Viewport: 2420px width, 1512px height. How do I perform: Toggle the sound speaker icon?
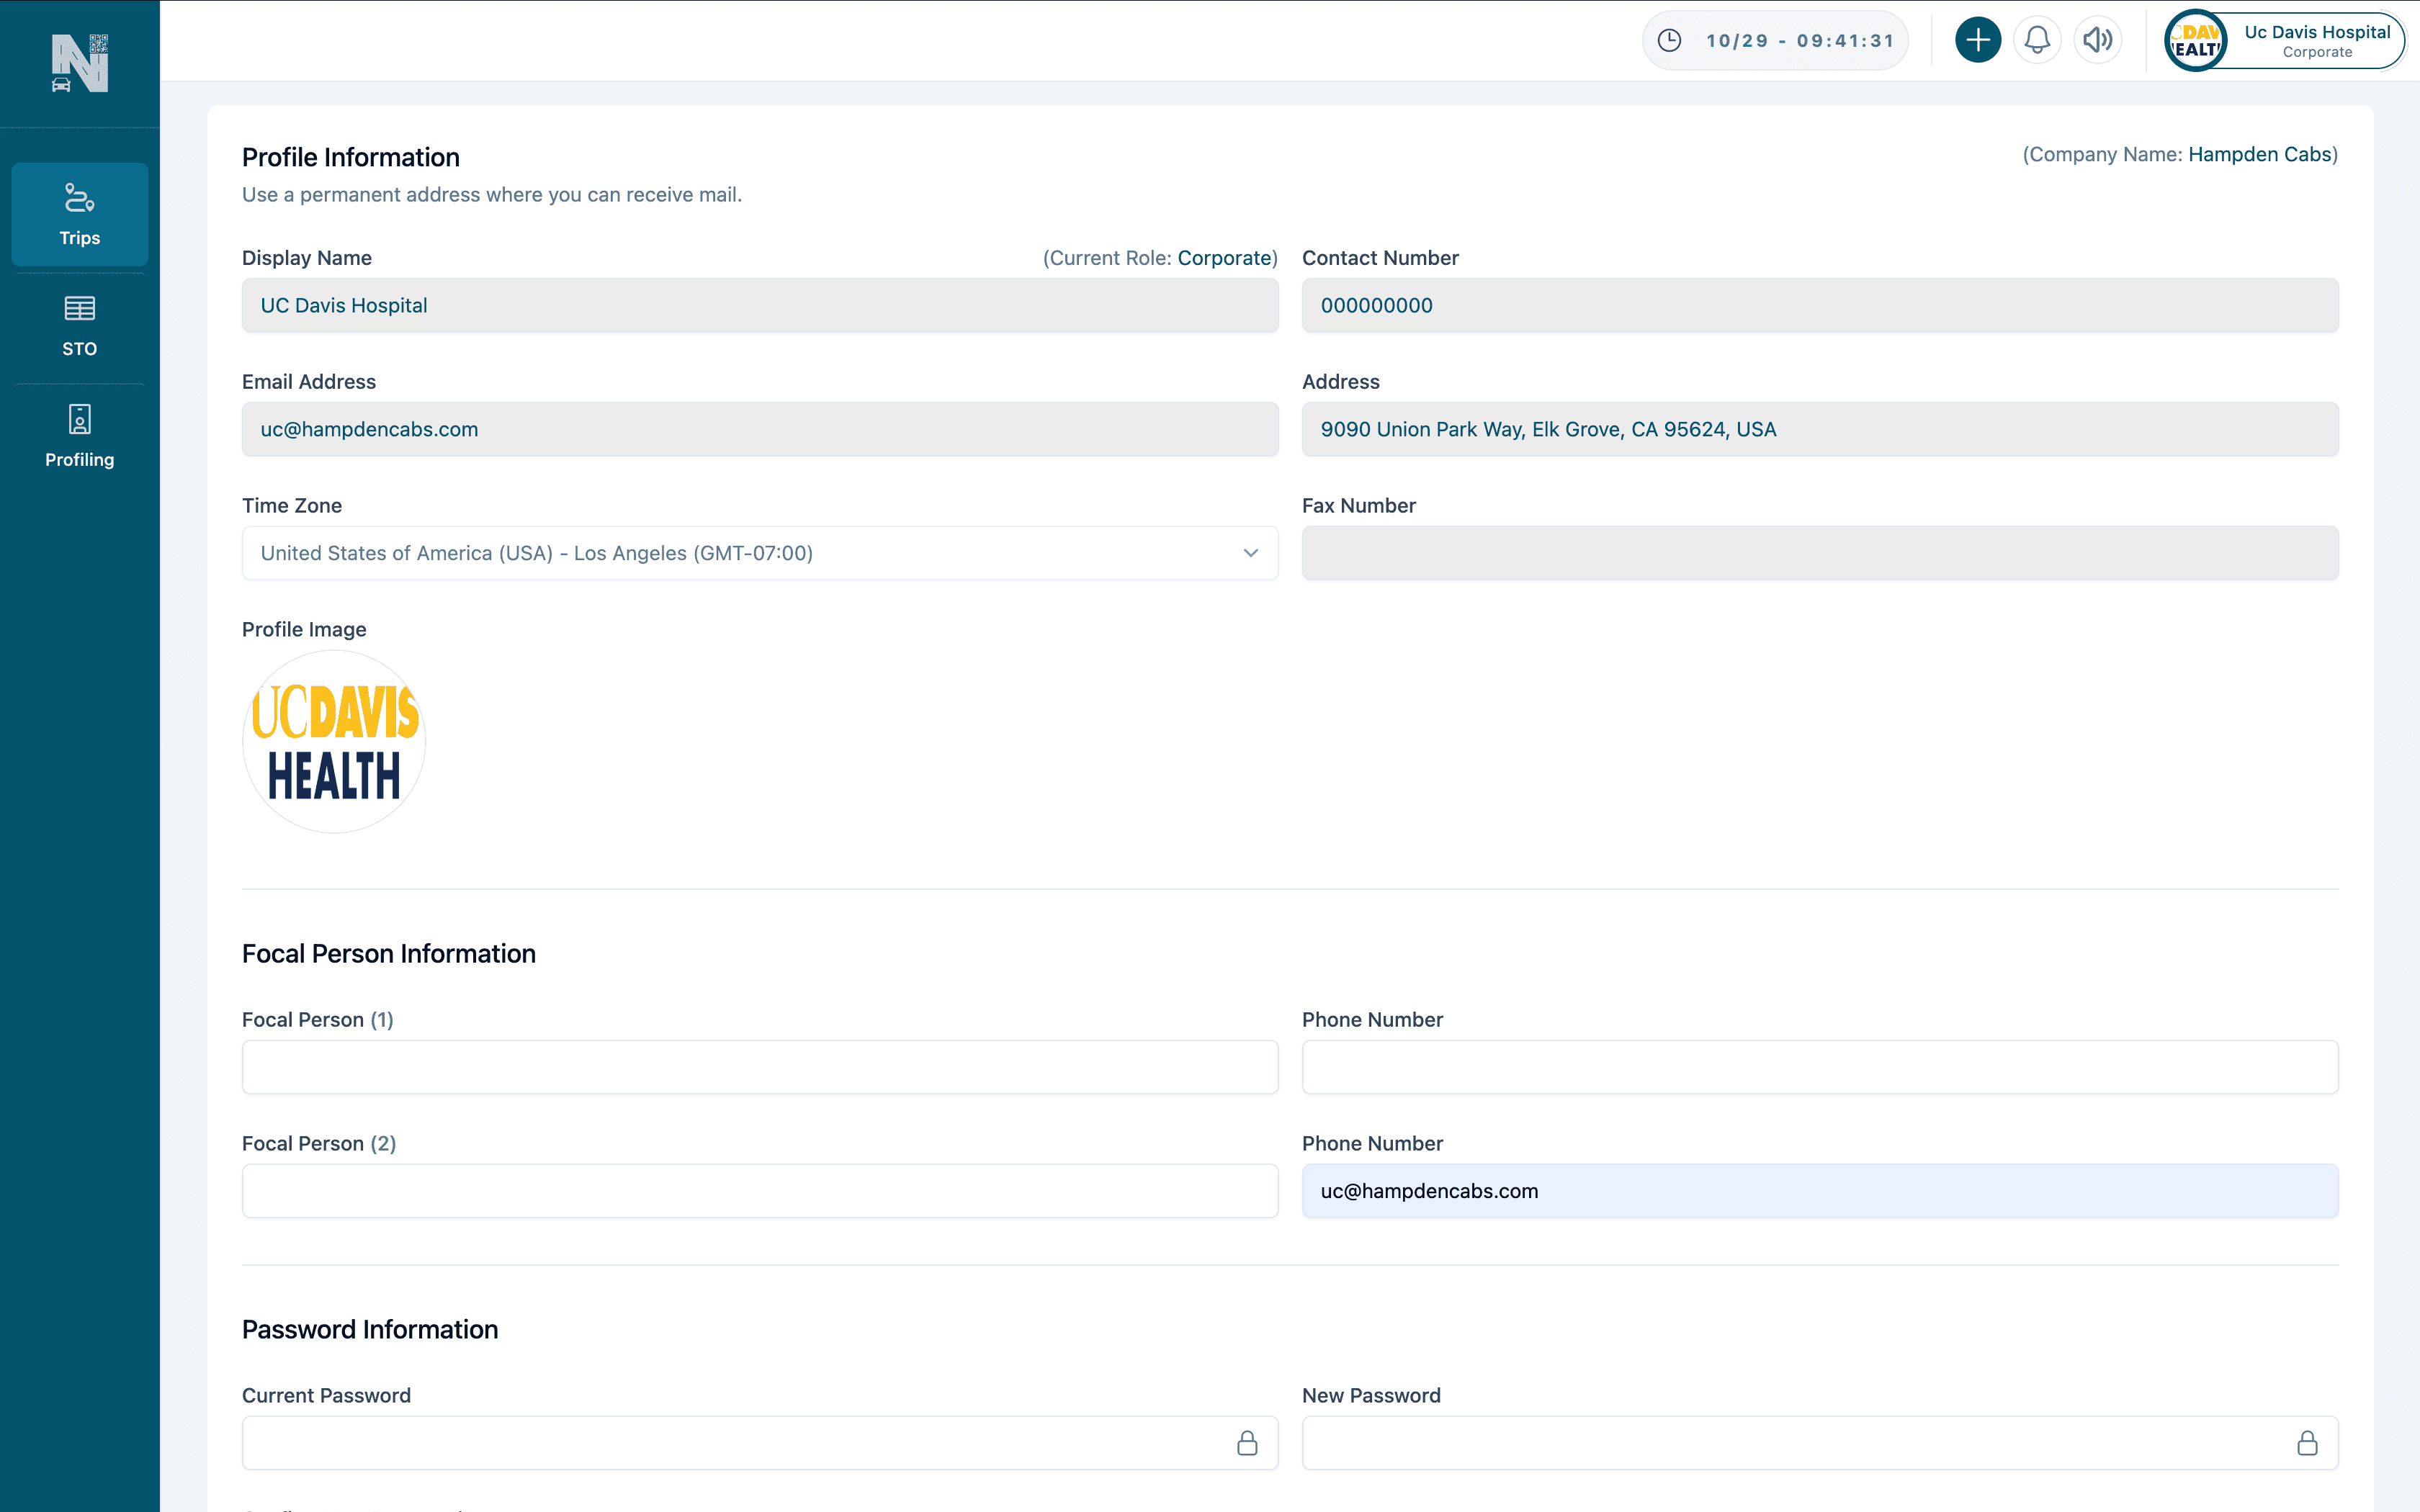coord(2097,40)
